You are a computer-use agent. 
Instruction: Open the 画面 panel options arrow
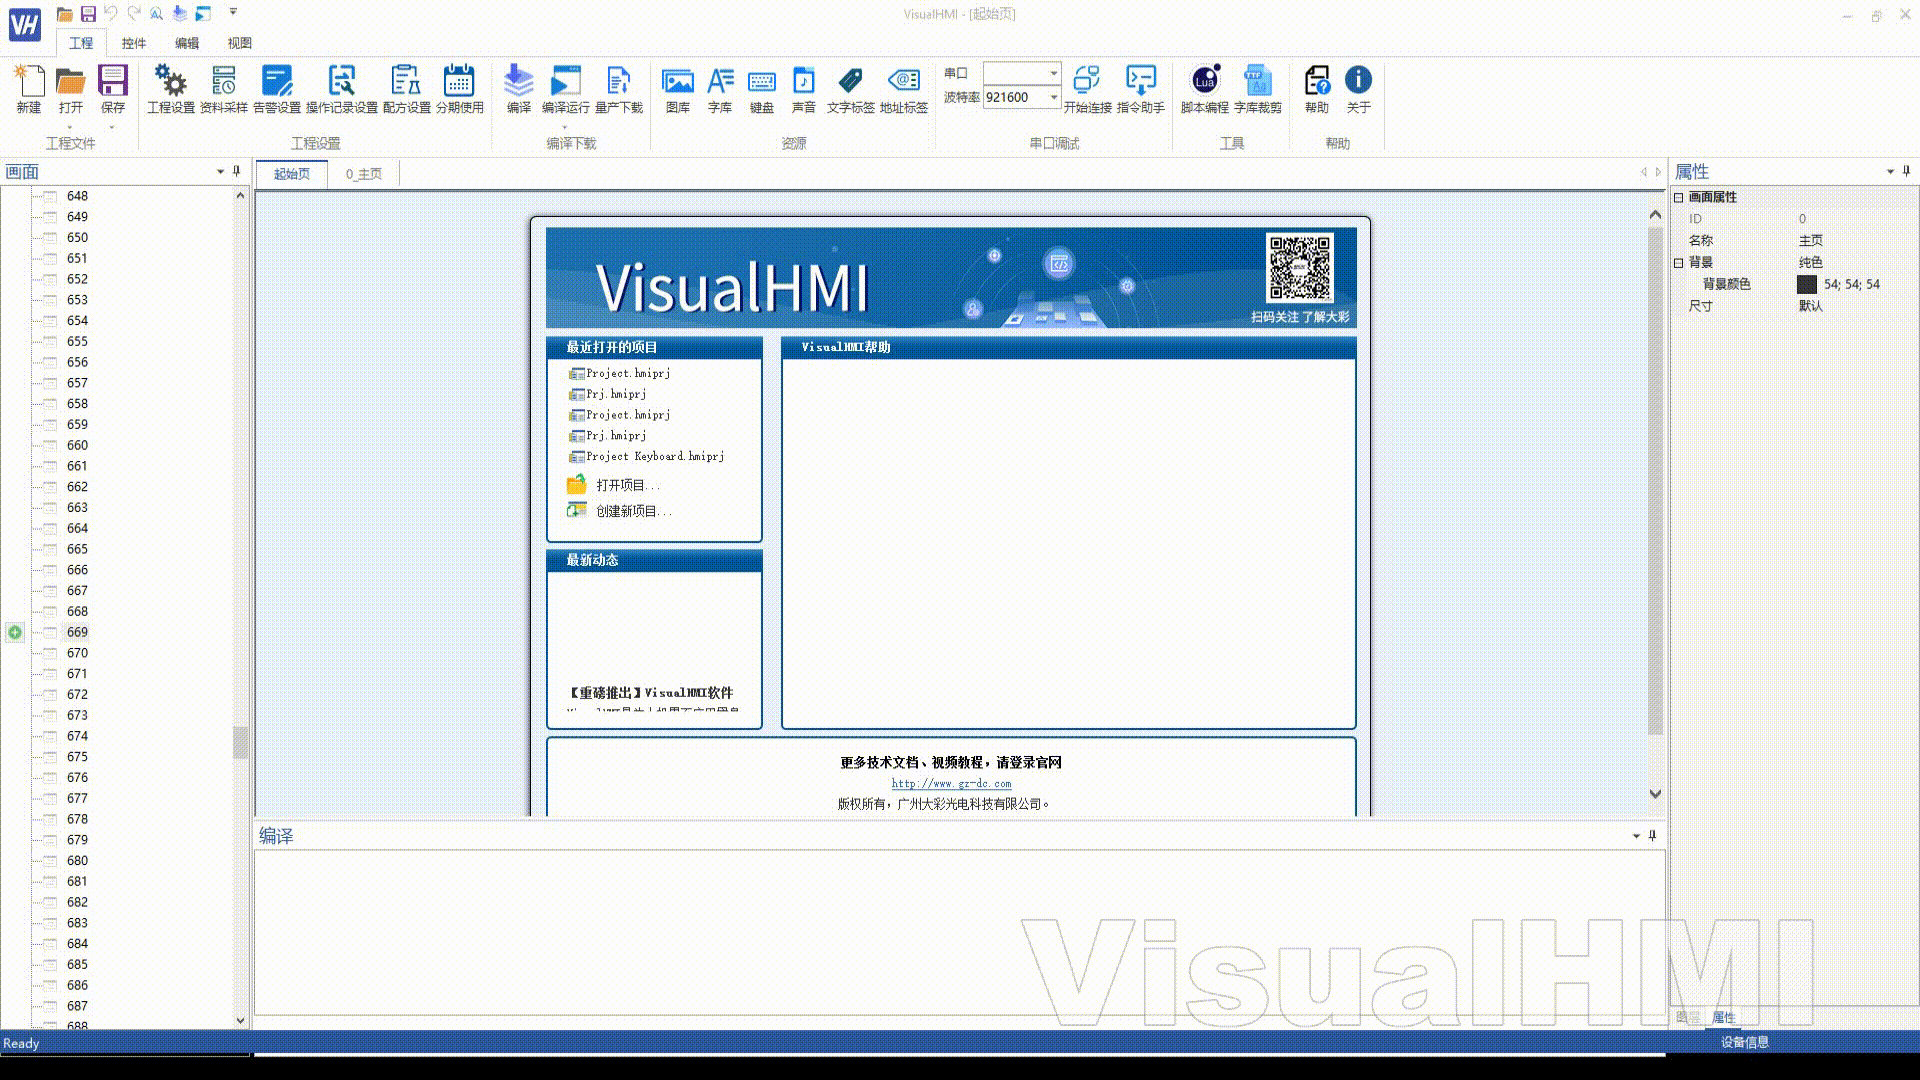(220, 172)
